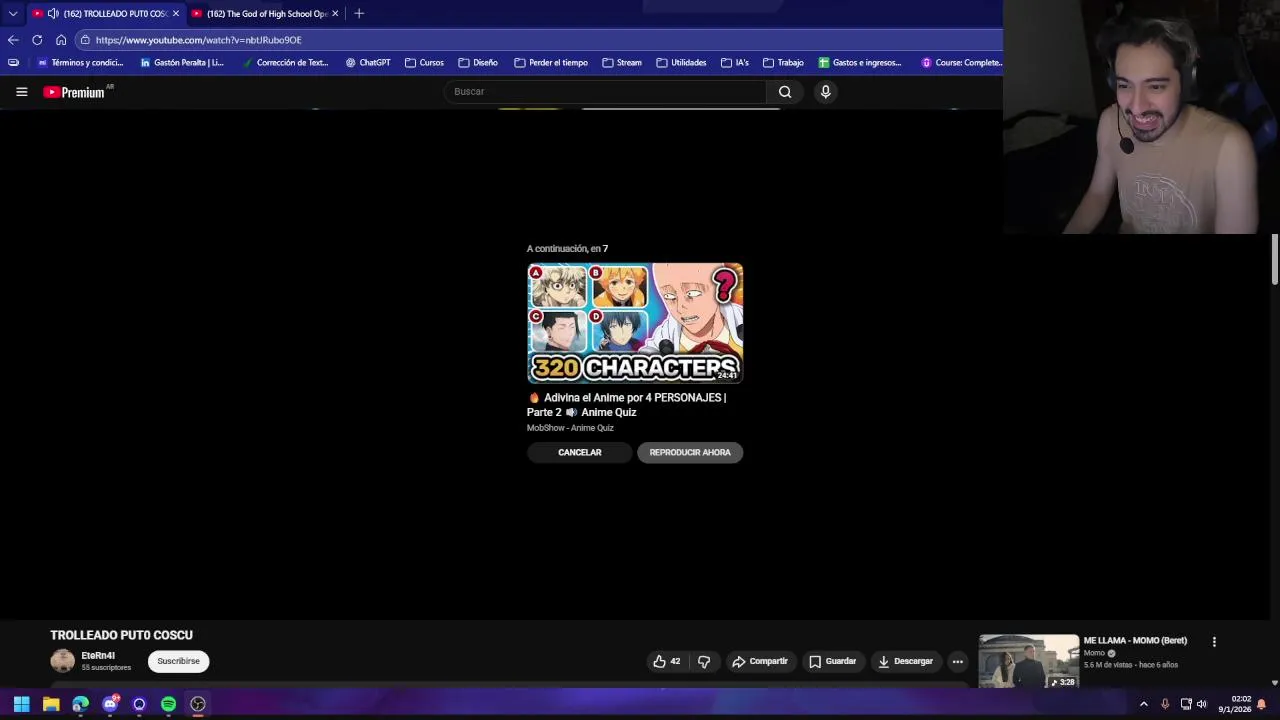Image resolution: width=1280 pixels, height=720 pixels.
Task: Open system tray volume icon
Action: tap(1202, 704)
